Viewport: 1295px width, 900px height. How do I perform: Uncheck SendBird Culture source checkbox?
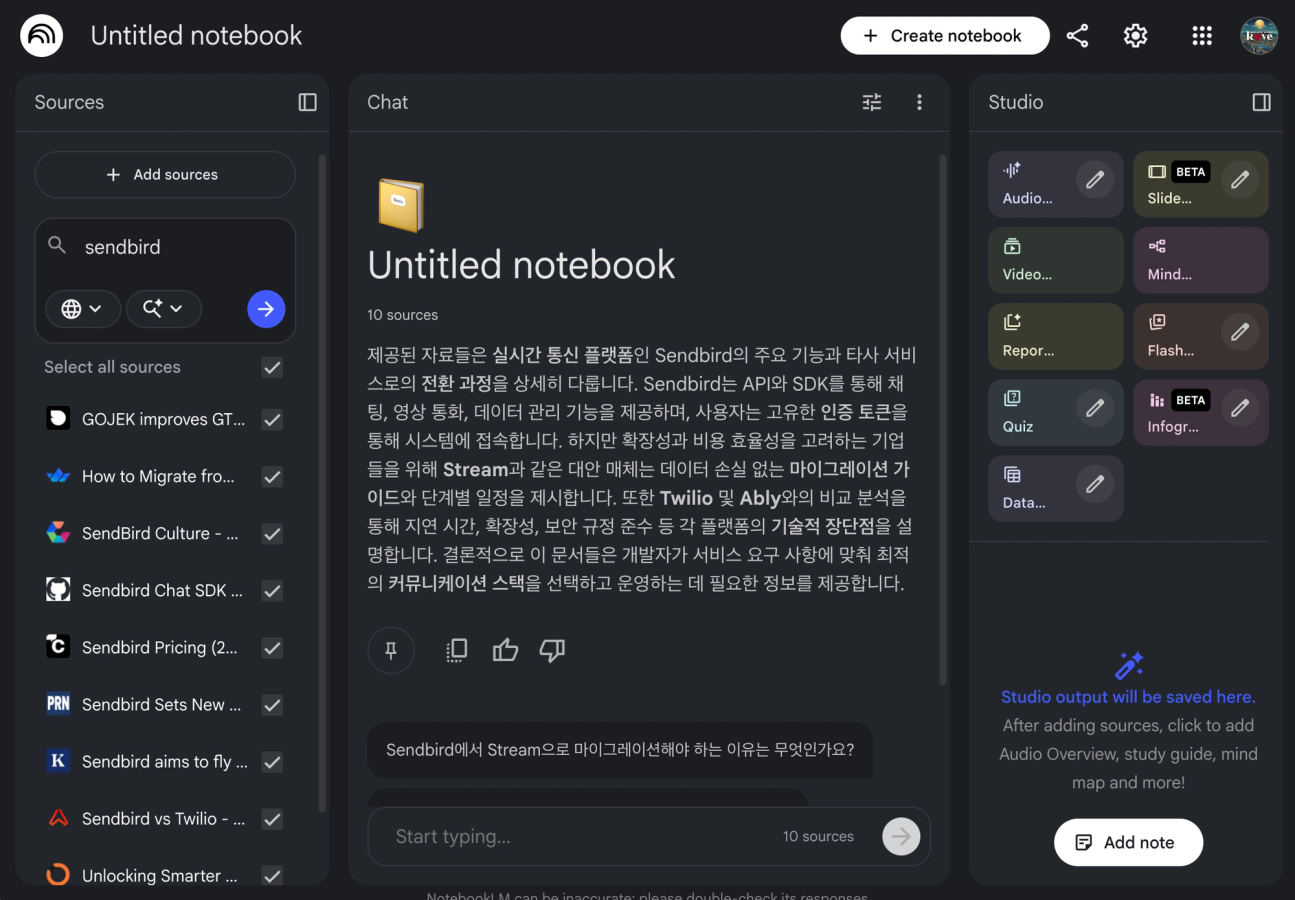tap(272, 534)
